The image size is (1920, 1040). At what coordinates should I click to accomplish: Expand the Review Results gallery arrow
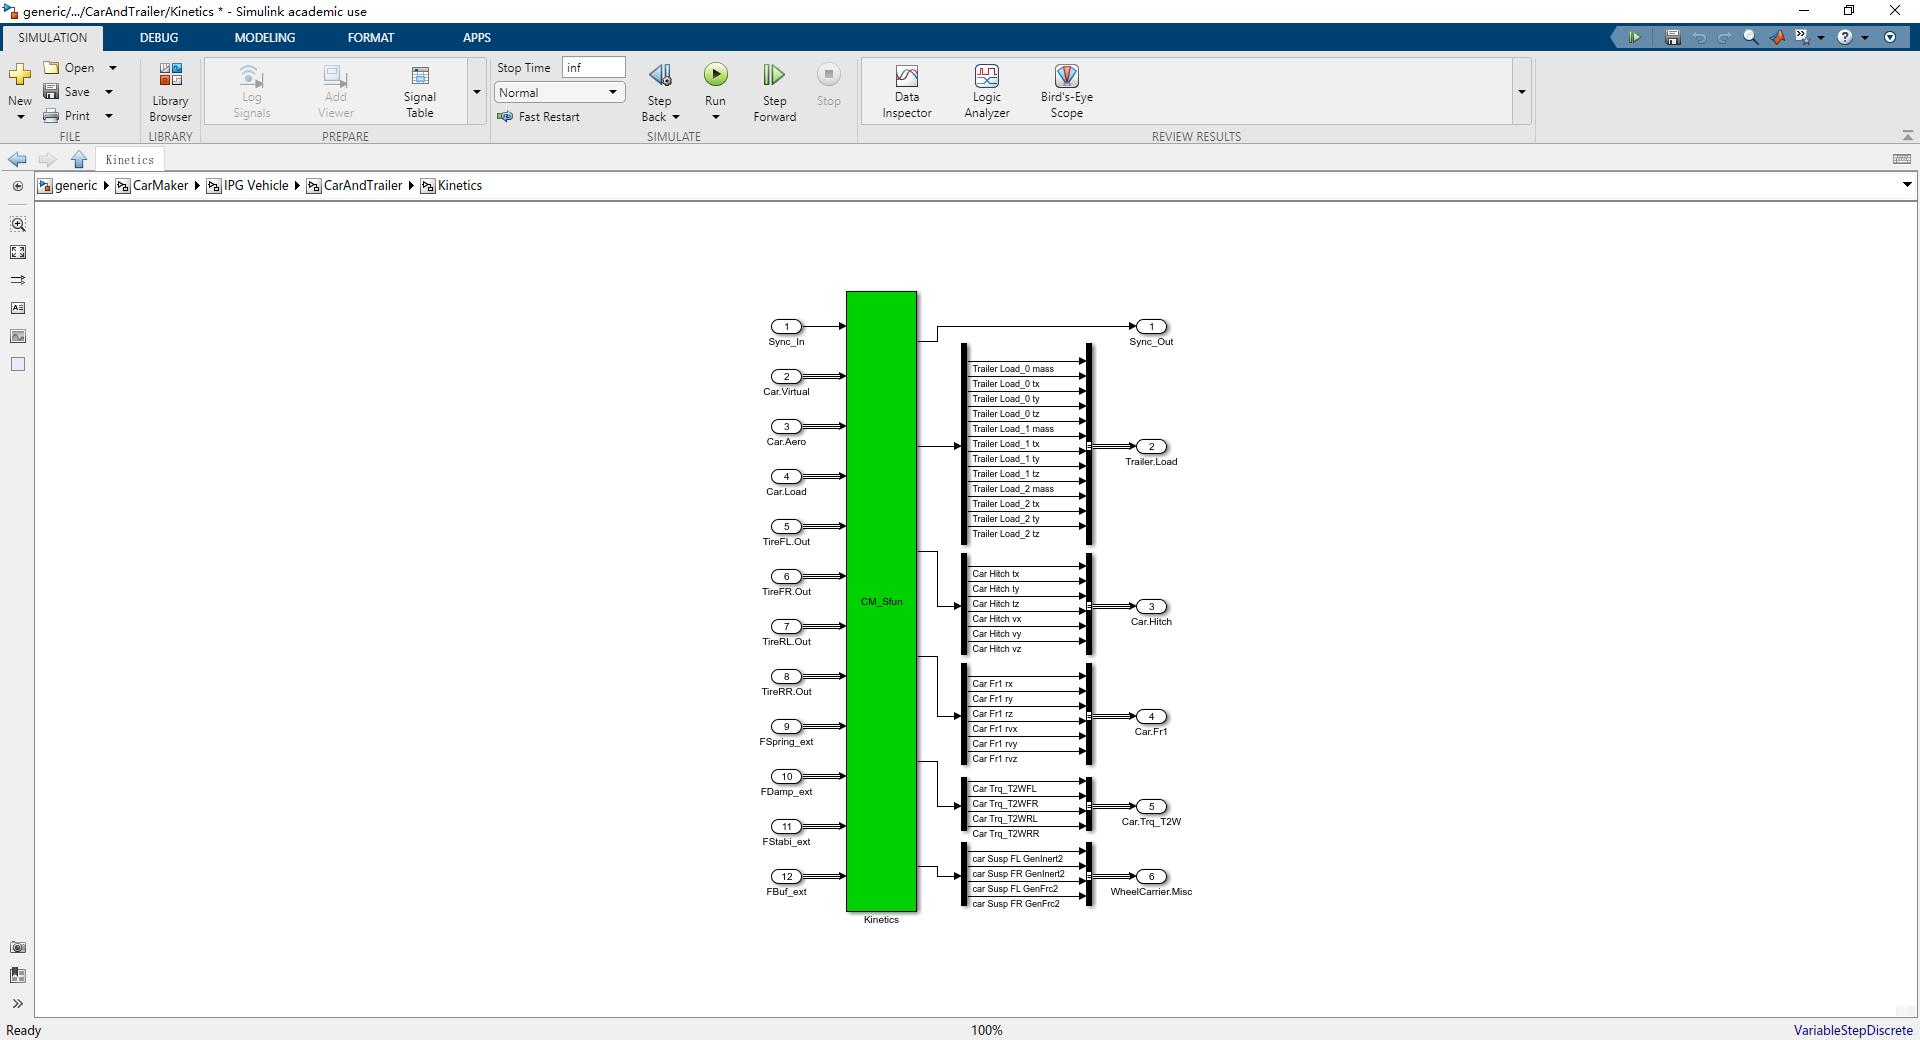pyautogui.click(x=1522, y=92)
